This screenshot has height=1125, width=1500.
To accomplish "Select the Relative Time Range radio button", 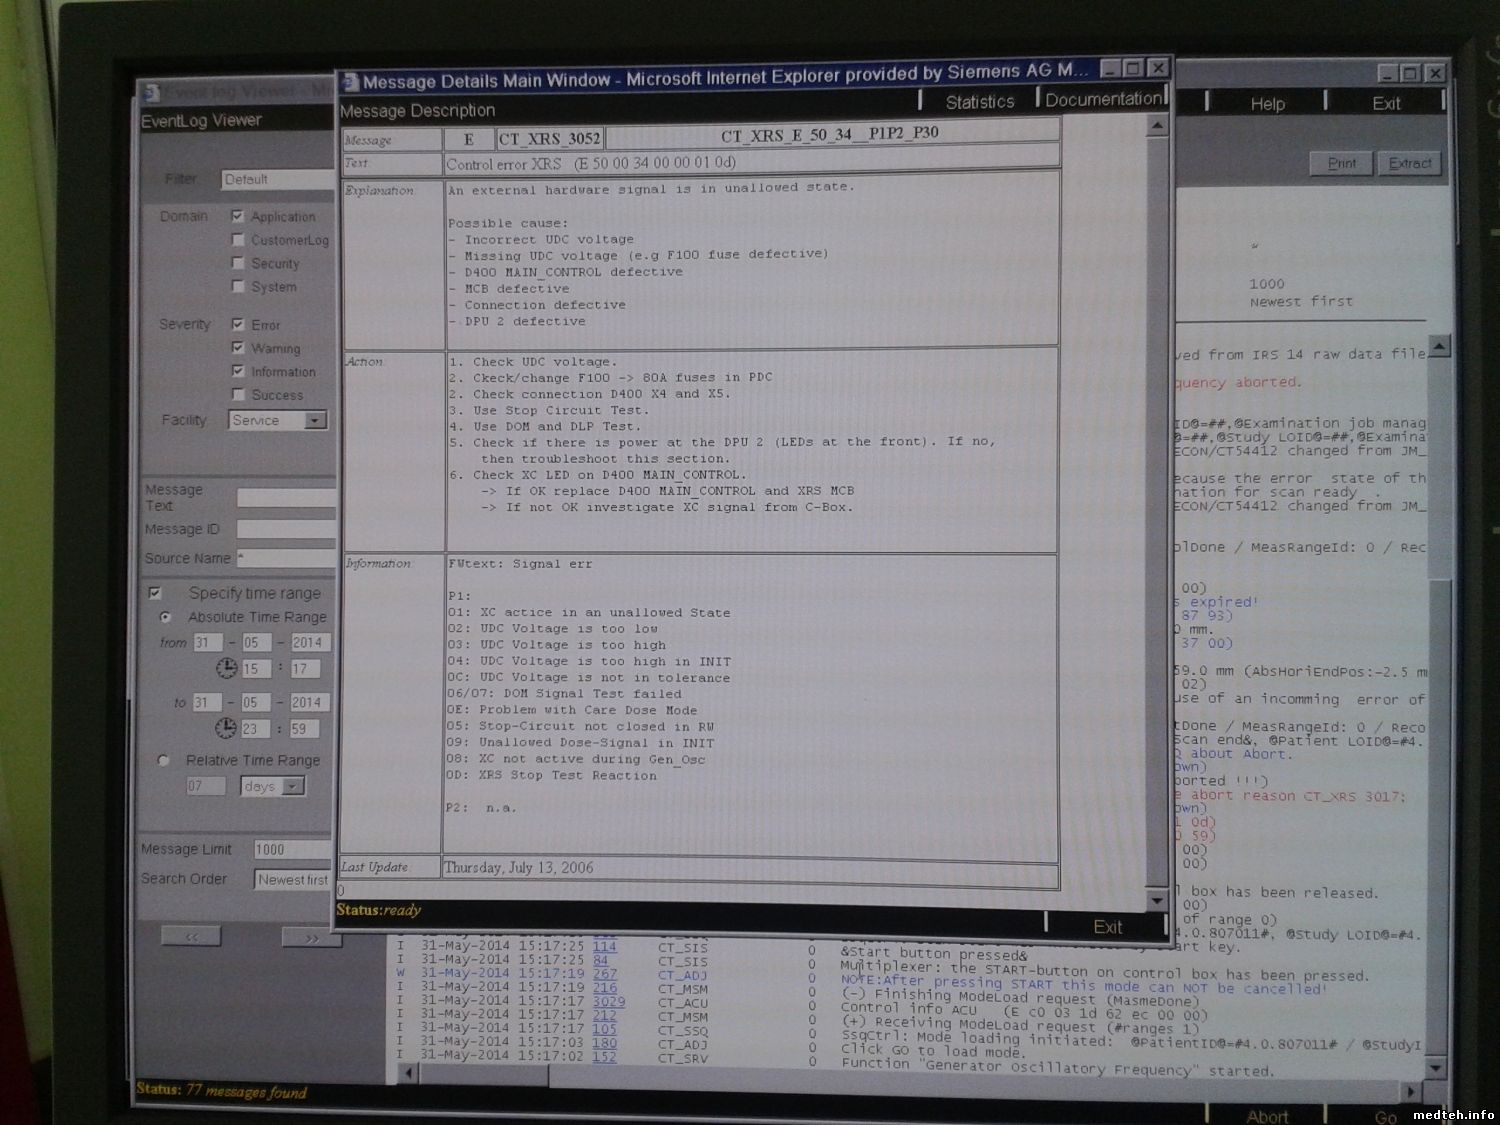I will [164, 761].
